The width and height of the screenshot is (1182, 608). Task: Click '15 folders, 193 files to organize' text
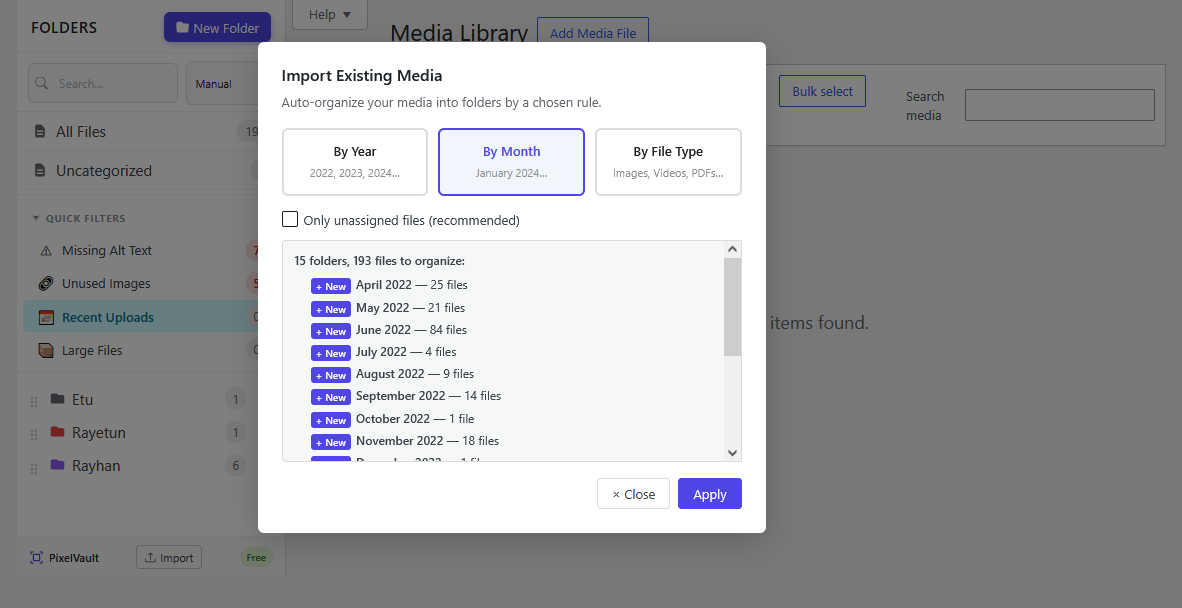point(379,261)
